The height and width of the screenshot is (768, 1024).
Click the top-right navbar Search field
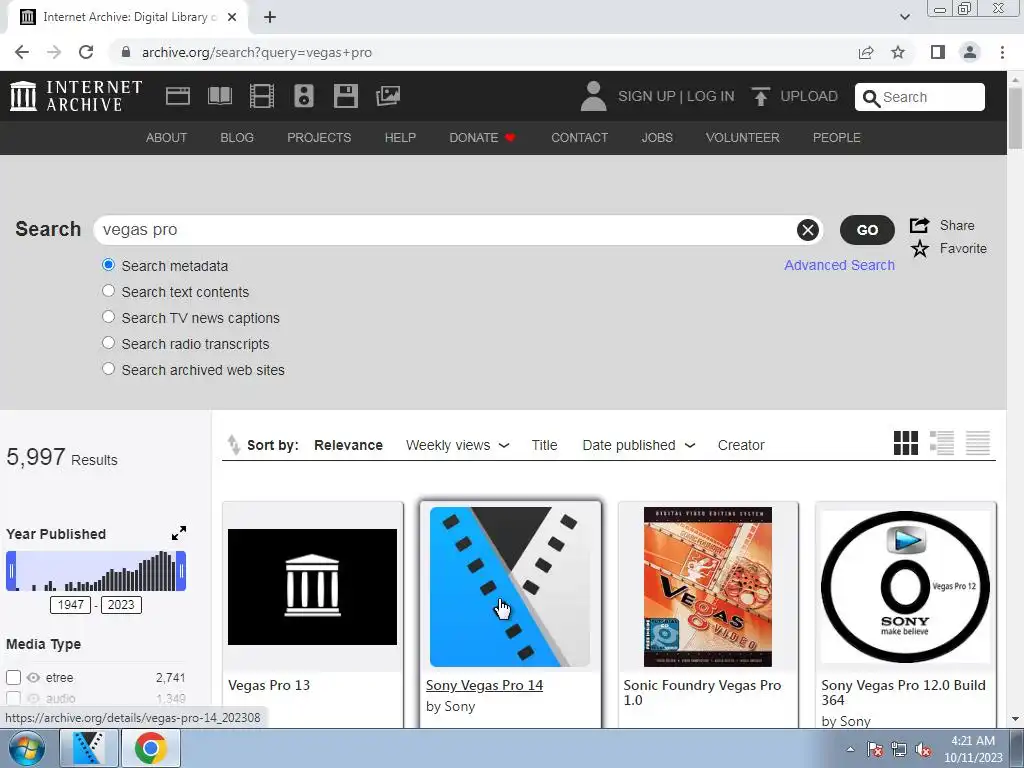click(x=920, y=97)
